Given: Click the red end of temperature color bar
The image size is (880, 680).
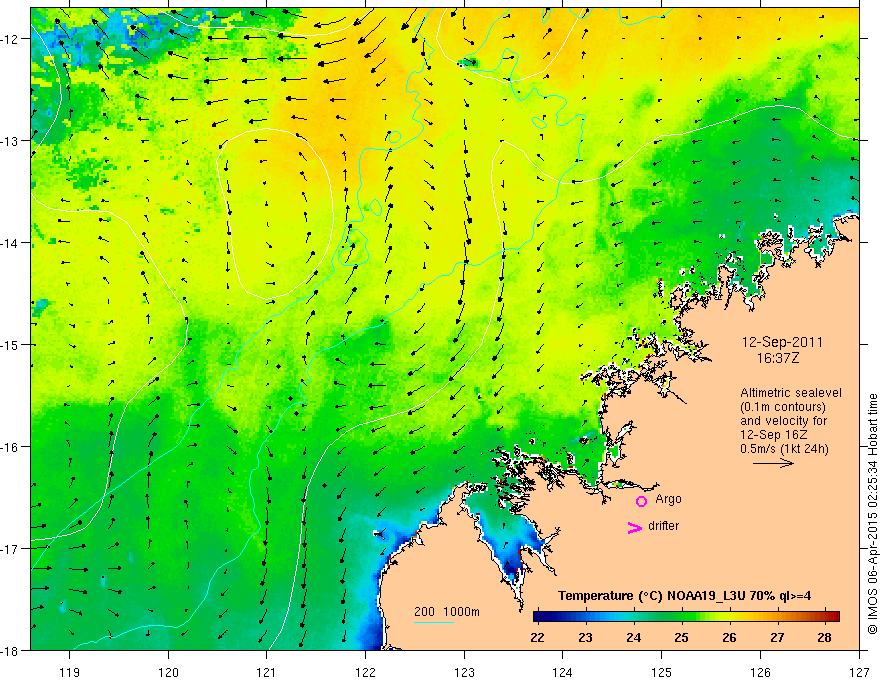Looking at the screenshot, I should (x=834, y=616).
